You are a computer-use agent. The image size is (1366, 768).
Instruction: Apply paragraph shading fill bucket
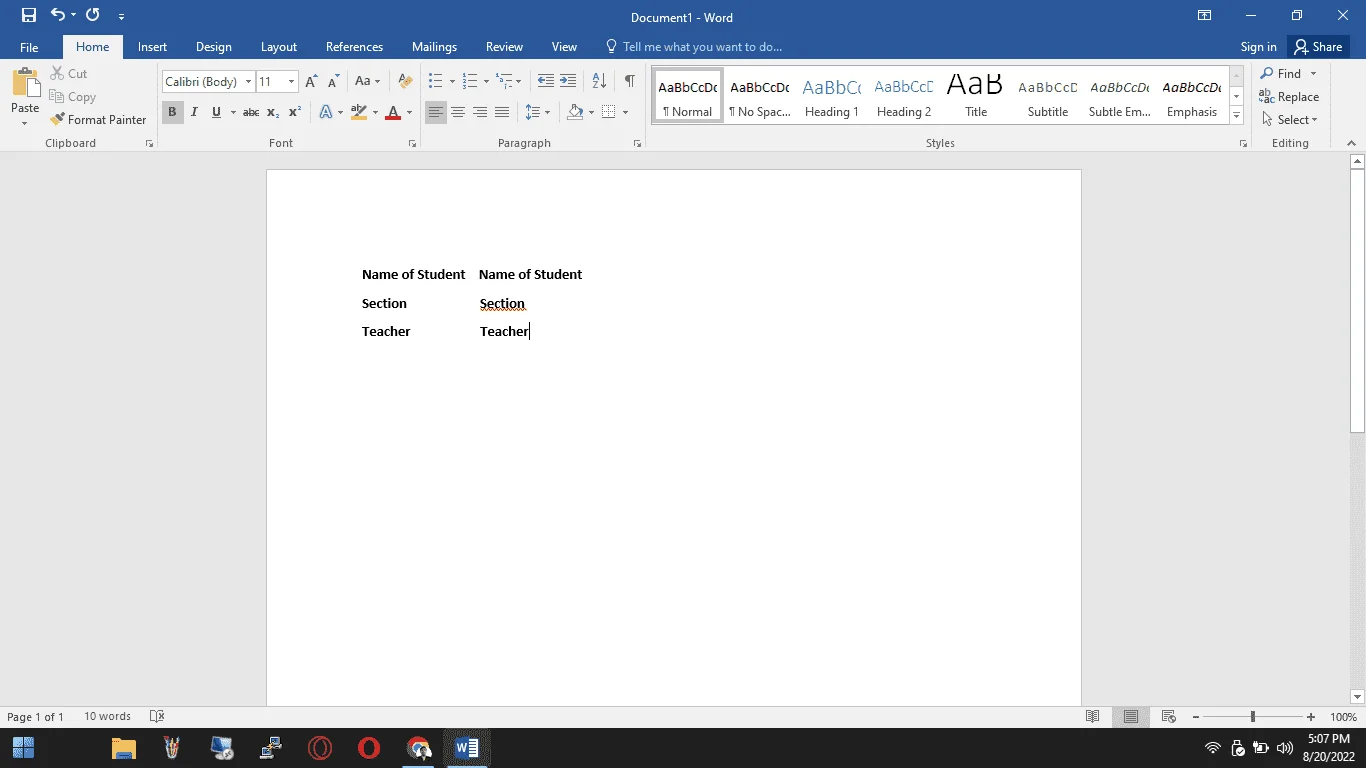(575, 112)
